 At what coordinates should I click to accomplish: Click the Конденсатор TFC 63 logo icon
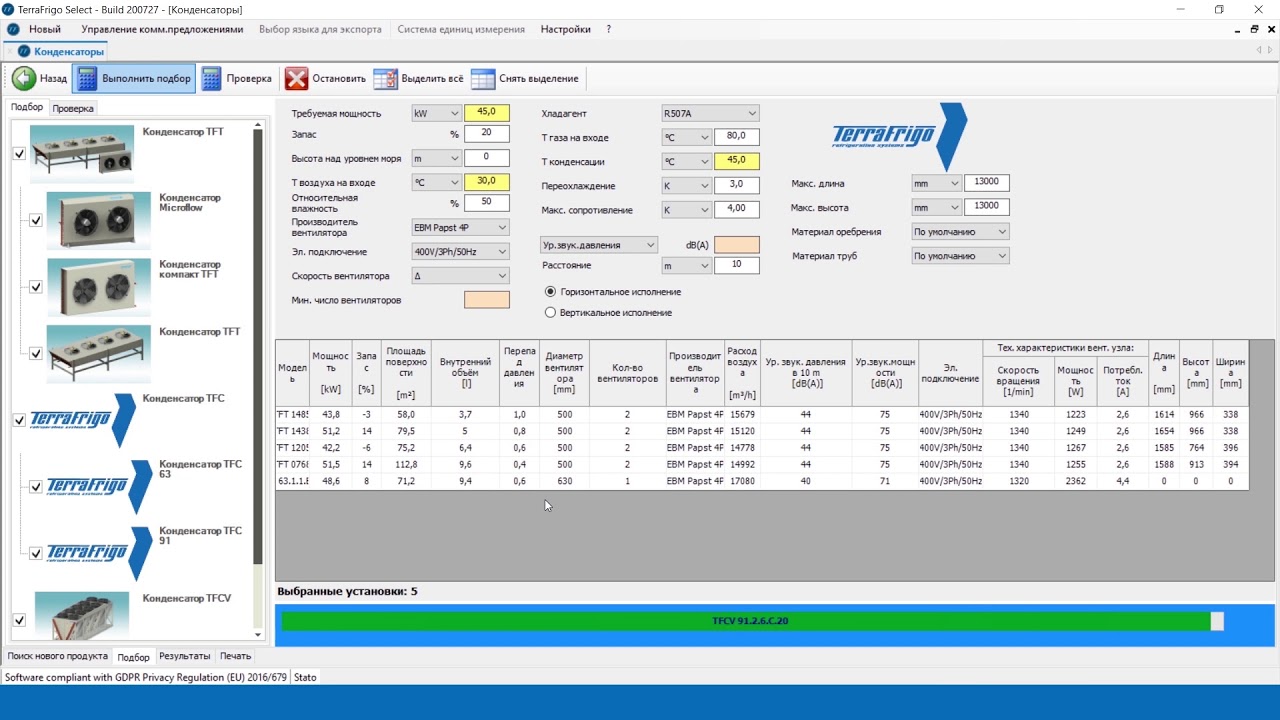coord(98,487)
